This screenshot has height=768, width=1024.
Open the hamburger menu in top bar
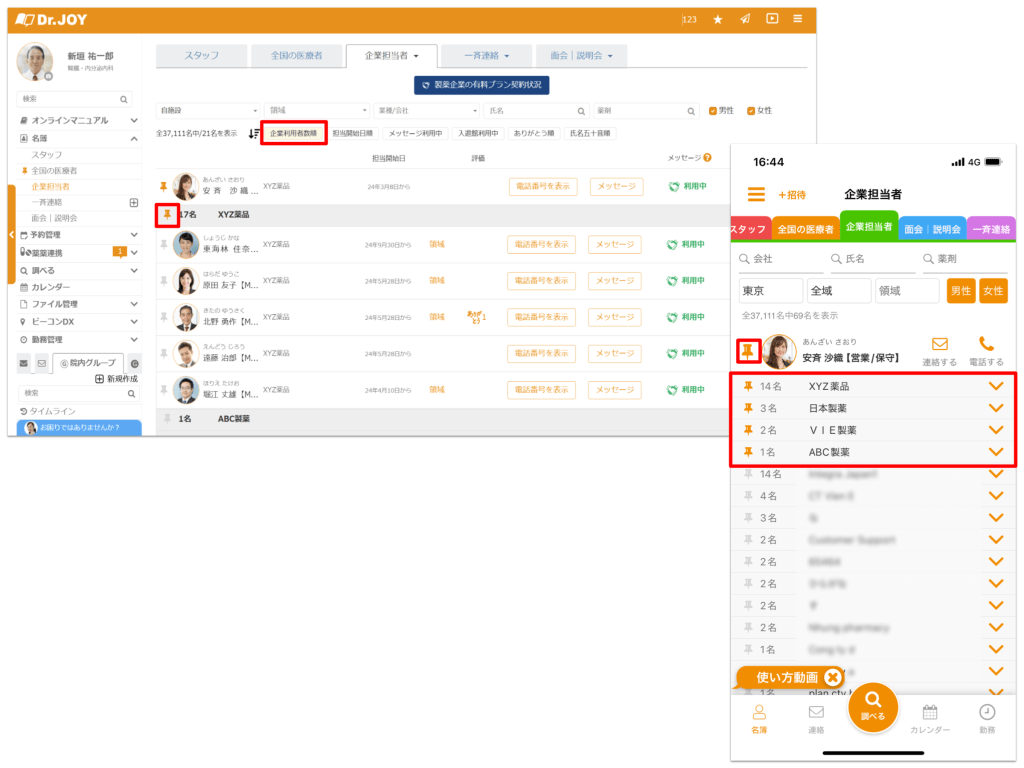click(797, 19)
